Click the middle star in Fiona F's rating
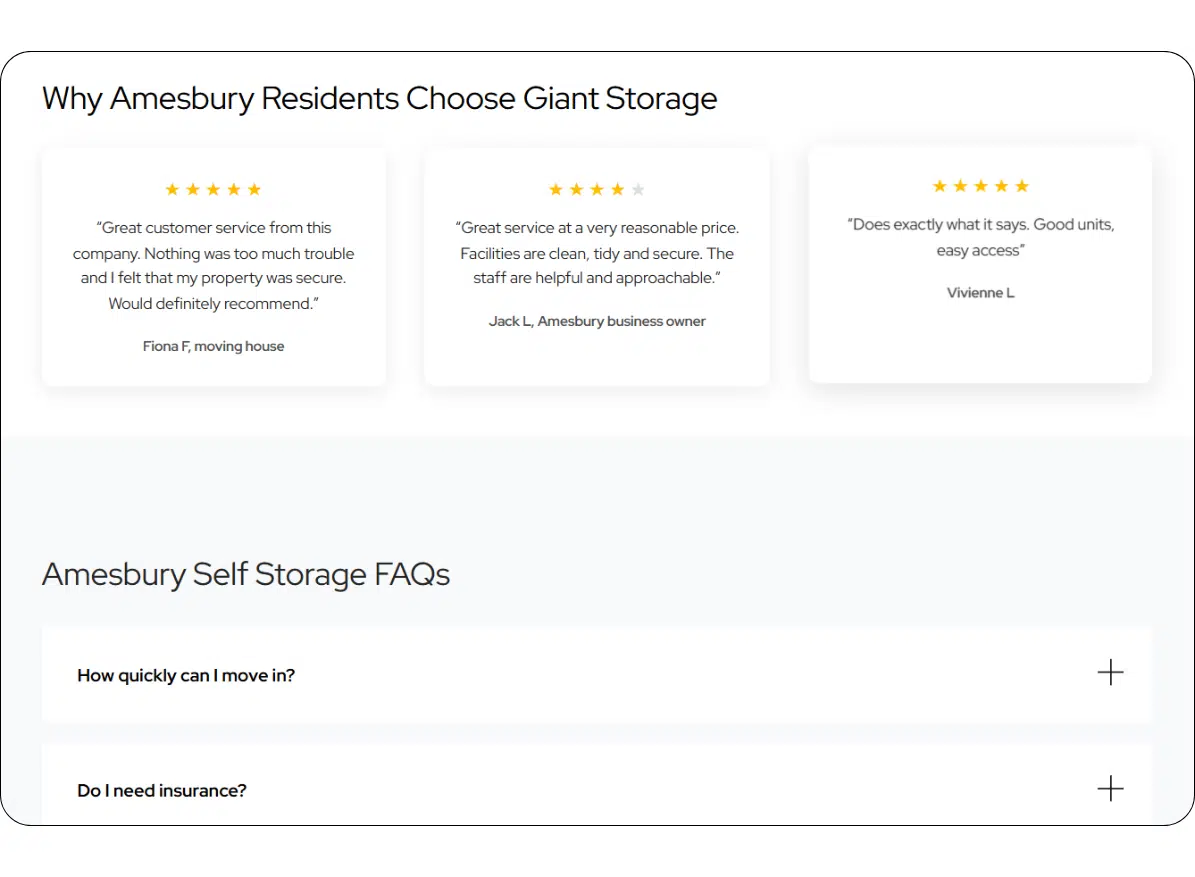 213,190
